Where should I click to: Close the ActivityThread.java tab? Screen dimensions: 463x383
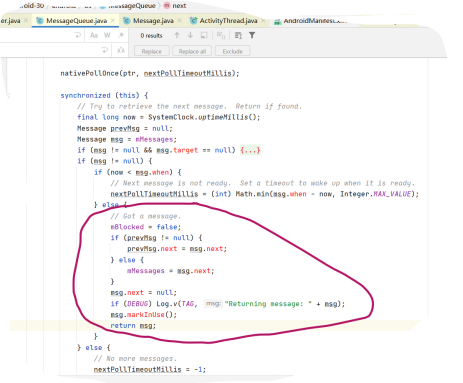coord(263,21)
